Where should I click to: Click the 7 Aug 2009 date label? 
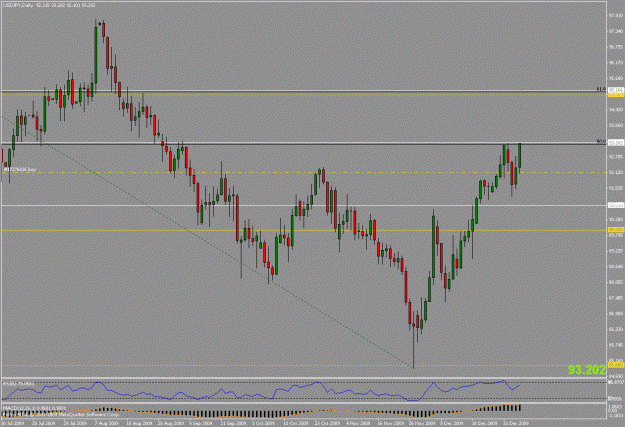point(109,423)
